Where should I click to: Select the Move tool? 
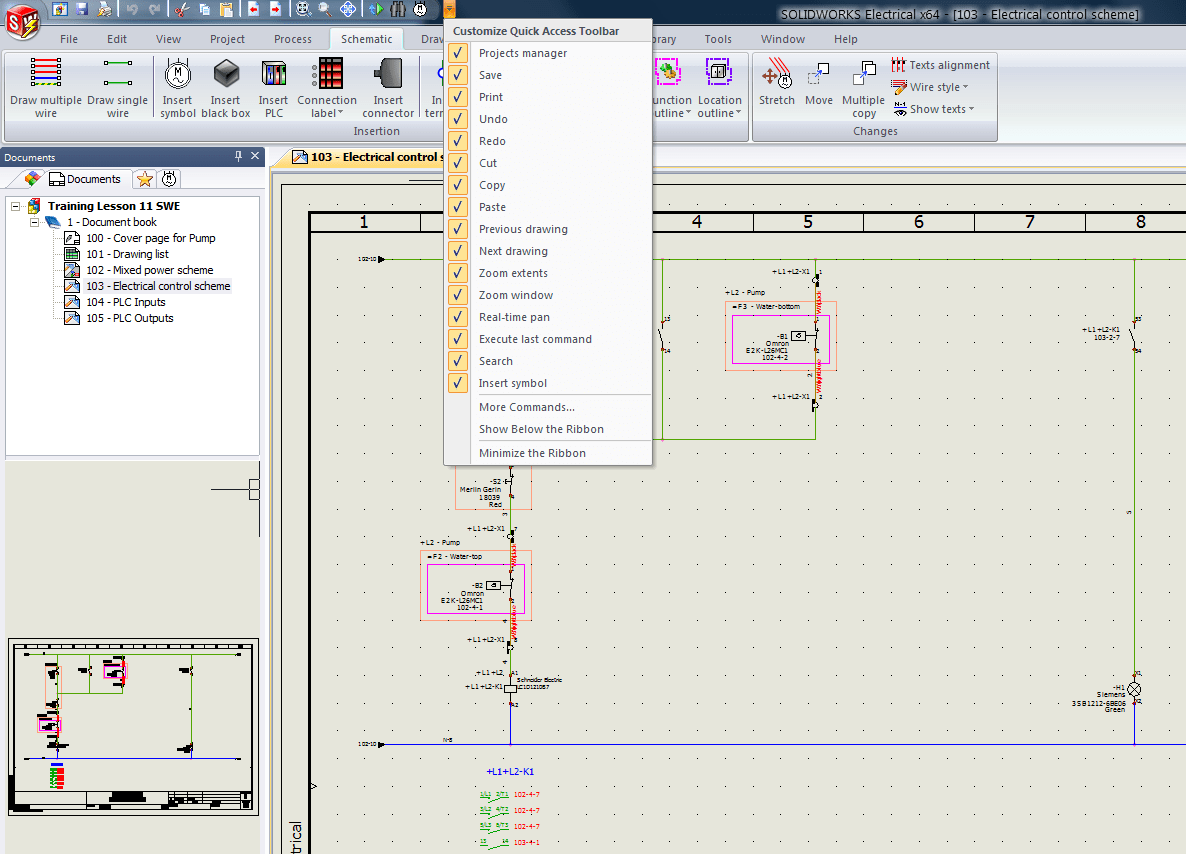[818, 82]
